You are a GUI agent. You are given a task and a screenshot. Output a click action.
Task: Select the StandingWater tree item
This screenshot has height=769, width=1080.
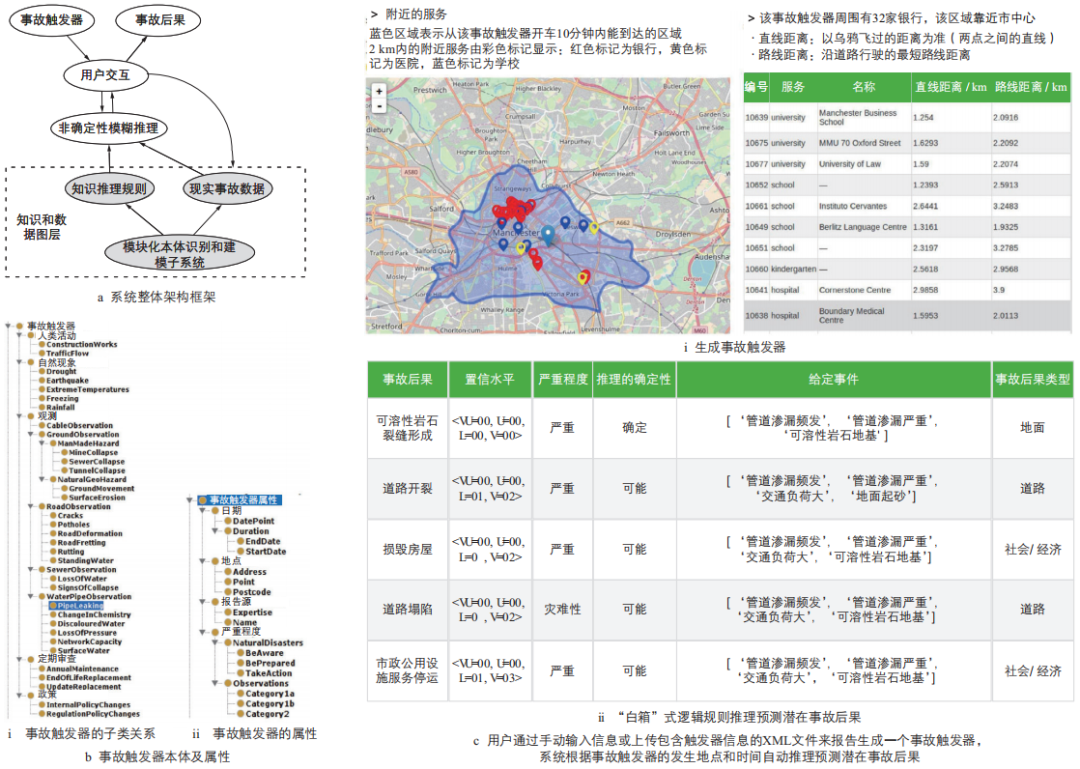(x=86, y=561)
